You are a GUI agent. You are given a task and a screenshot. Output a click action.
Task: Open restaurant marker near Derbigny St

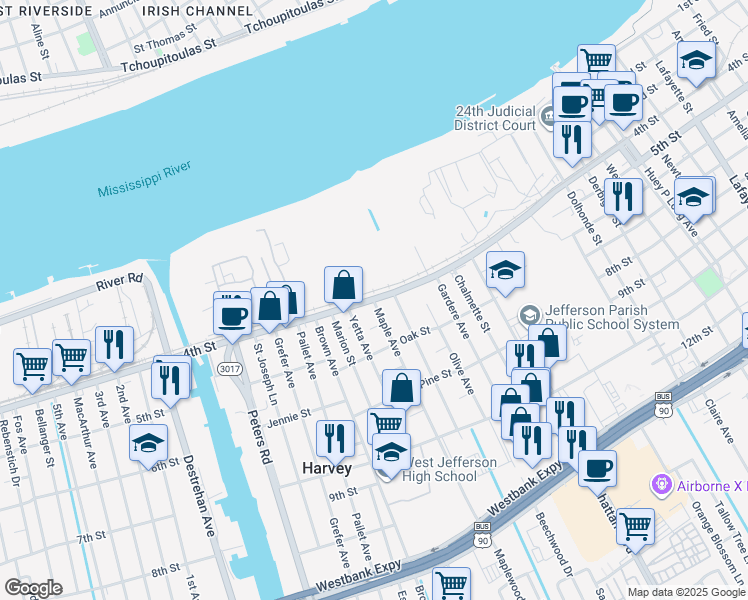coord(623,200)
